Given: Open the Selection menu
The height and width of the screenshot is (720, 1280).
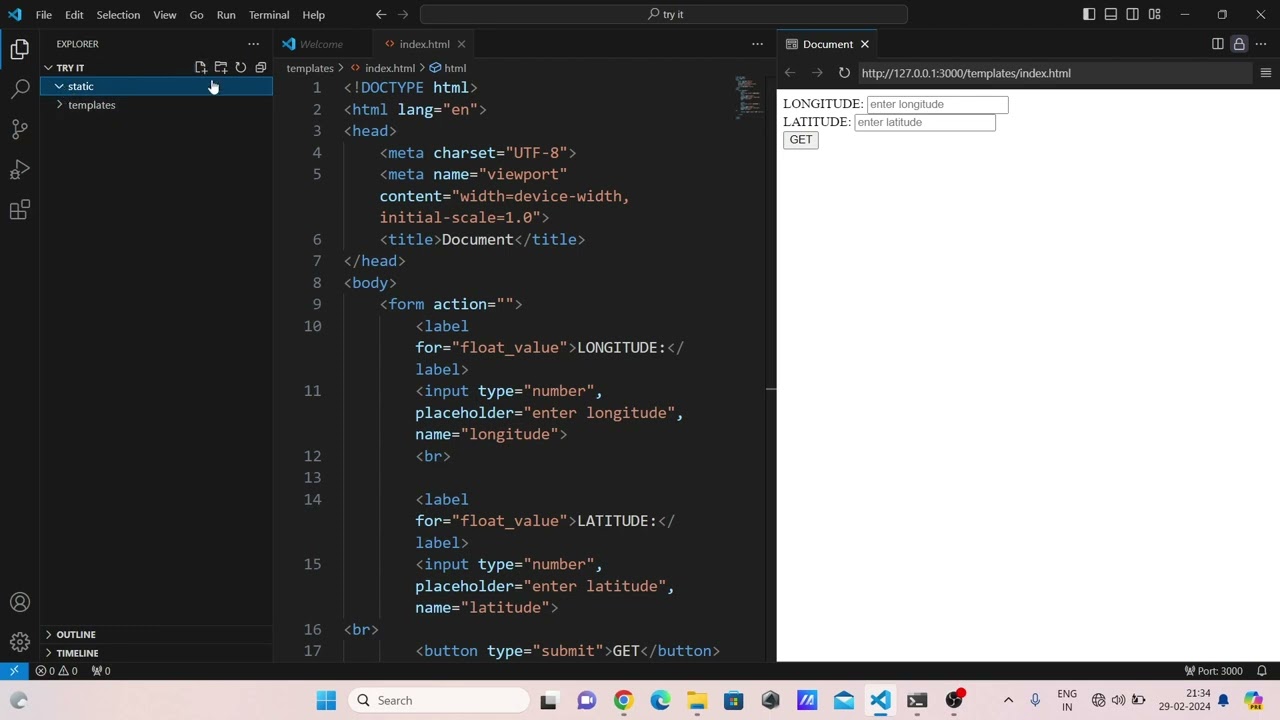Looking at the screenshot, I should coord(118,15).
